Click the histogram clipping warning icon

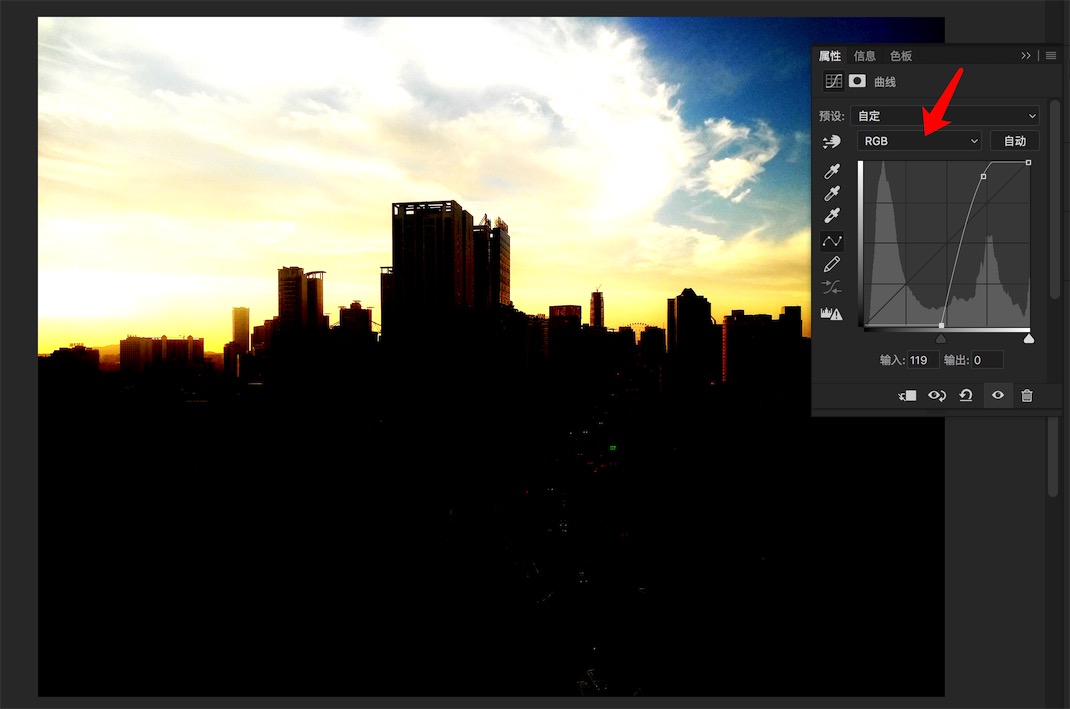click(832, 313)
